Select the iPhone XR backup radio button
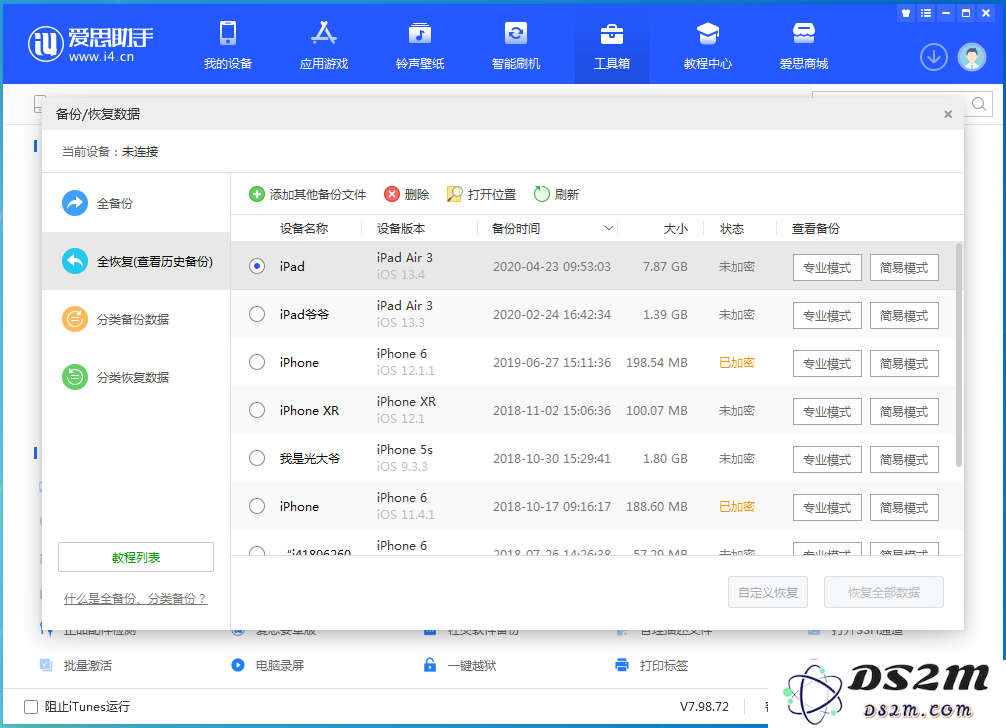The height and width of the screenshot is (728, 1006). (x=257, y=411)
